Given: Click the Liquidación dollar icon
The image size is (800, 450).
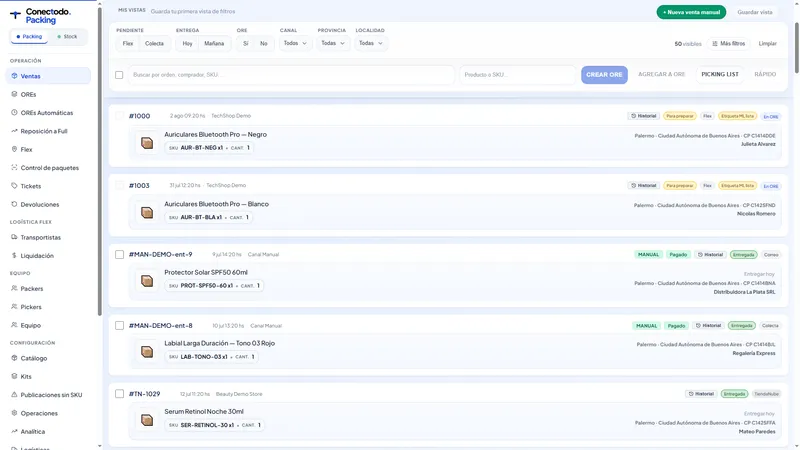Looking at the screenshot, I should [x=14, y=256].
